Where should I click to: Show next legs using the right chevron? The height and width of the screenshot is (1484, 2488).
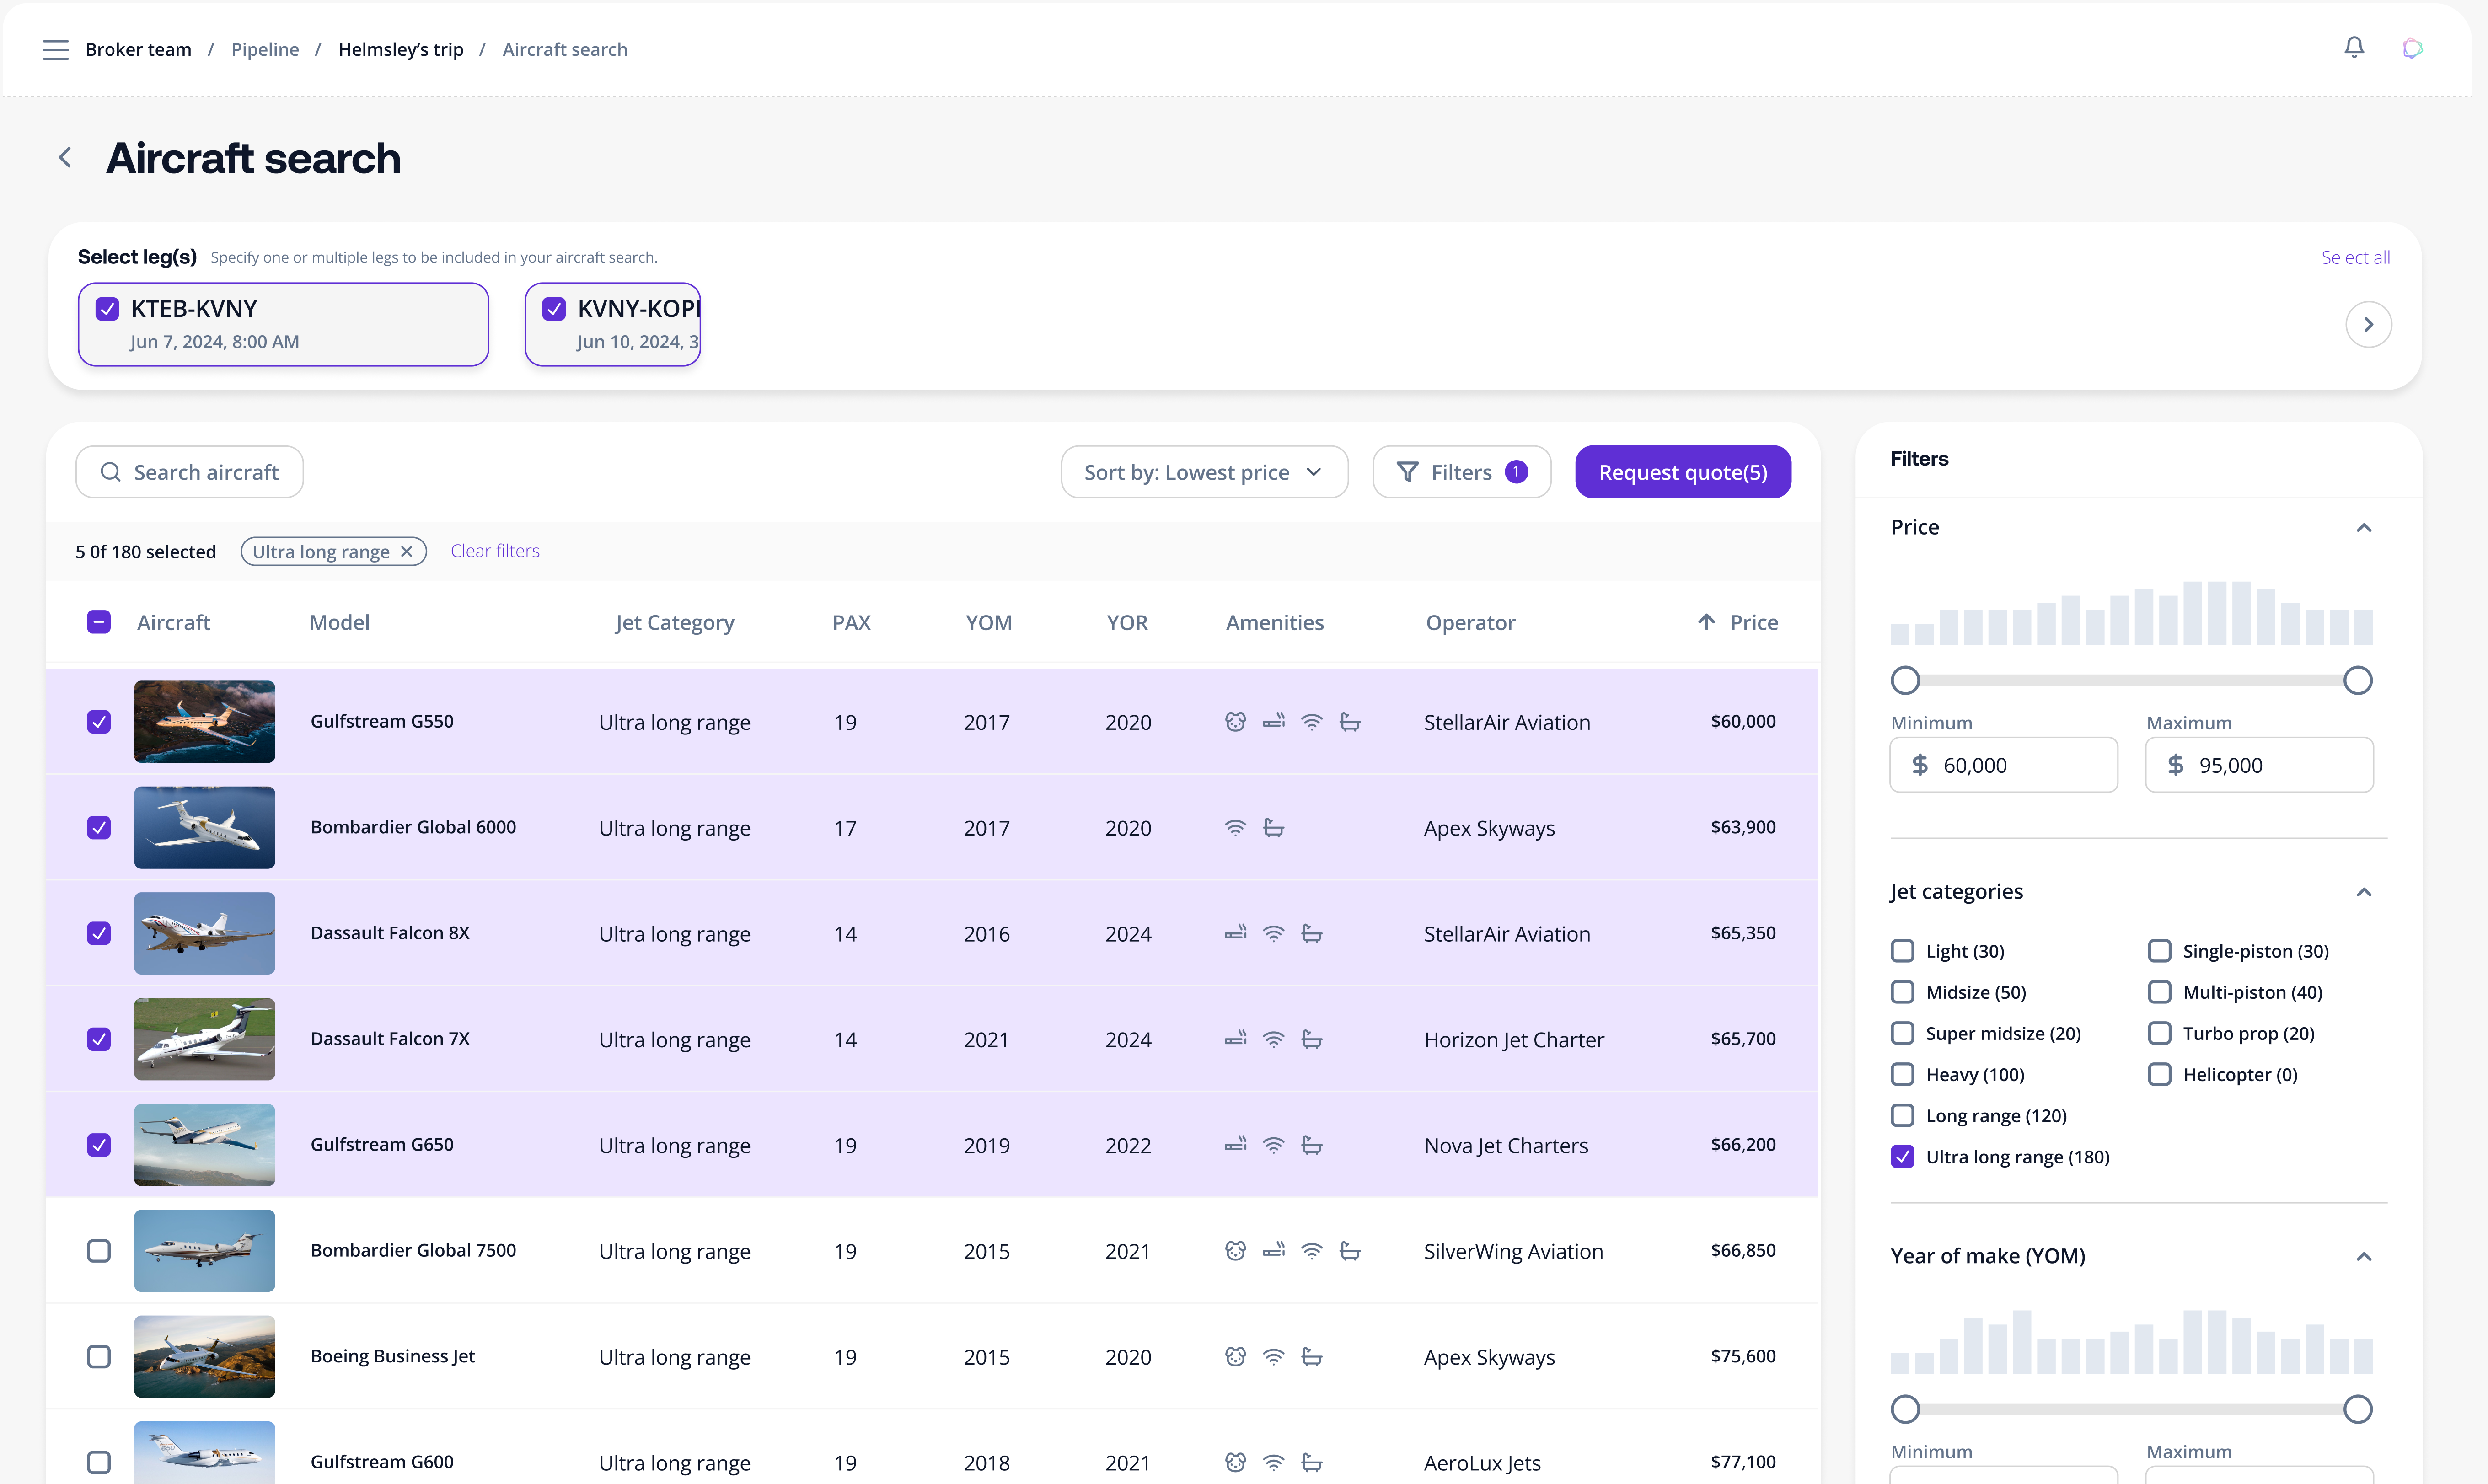(2368, 324)
